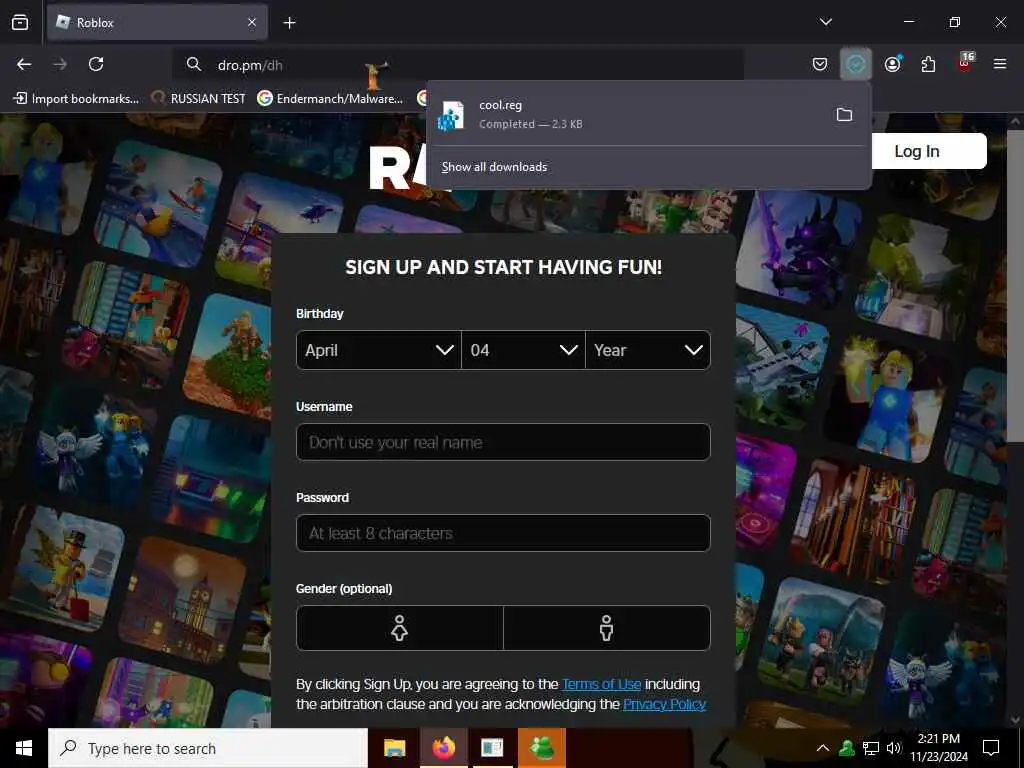Close the Roblox browser tab
Screen dimensions: 1024x768
pos(252,22)
